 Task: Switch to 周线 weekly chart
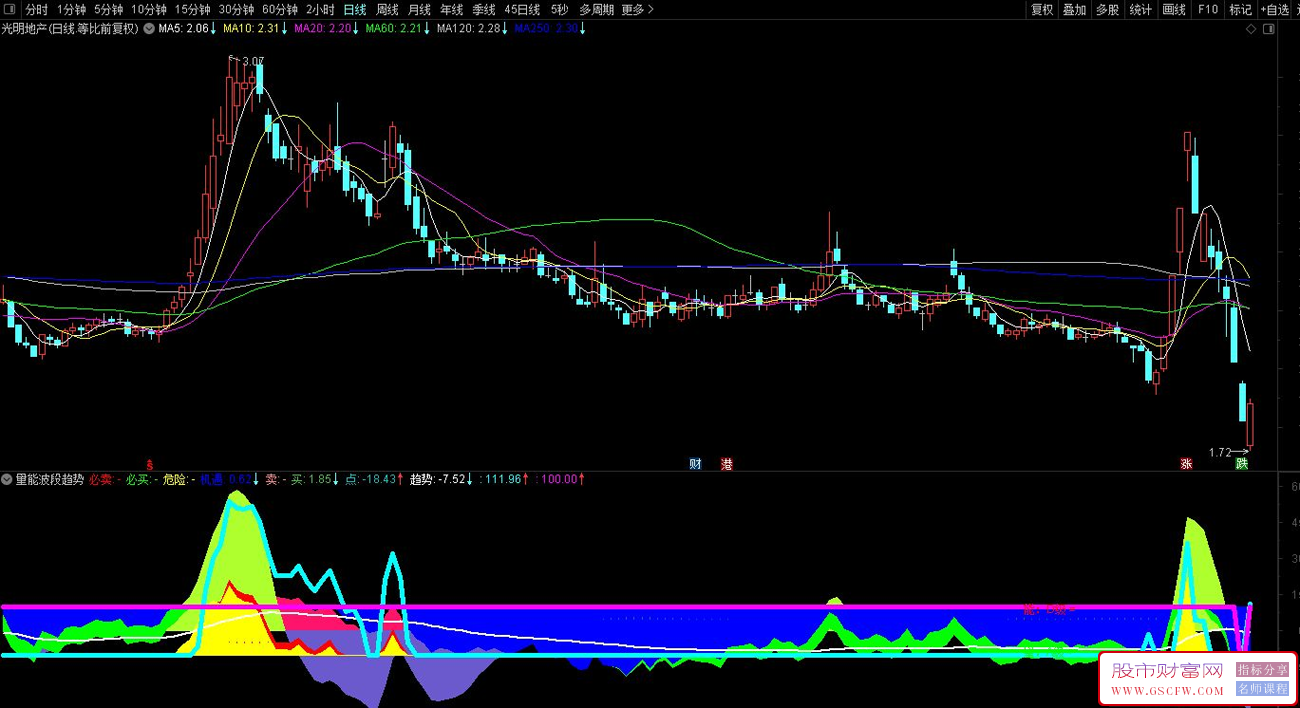click(387, 9)
